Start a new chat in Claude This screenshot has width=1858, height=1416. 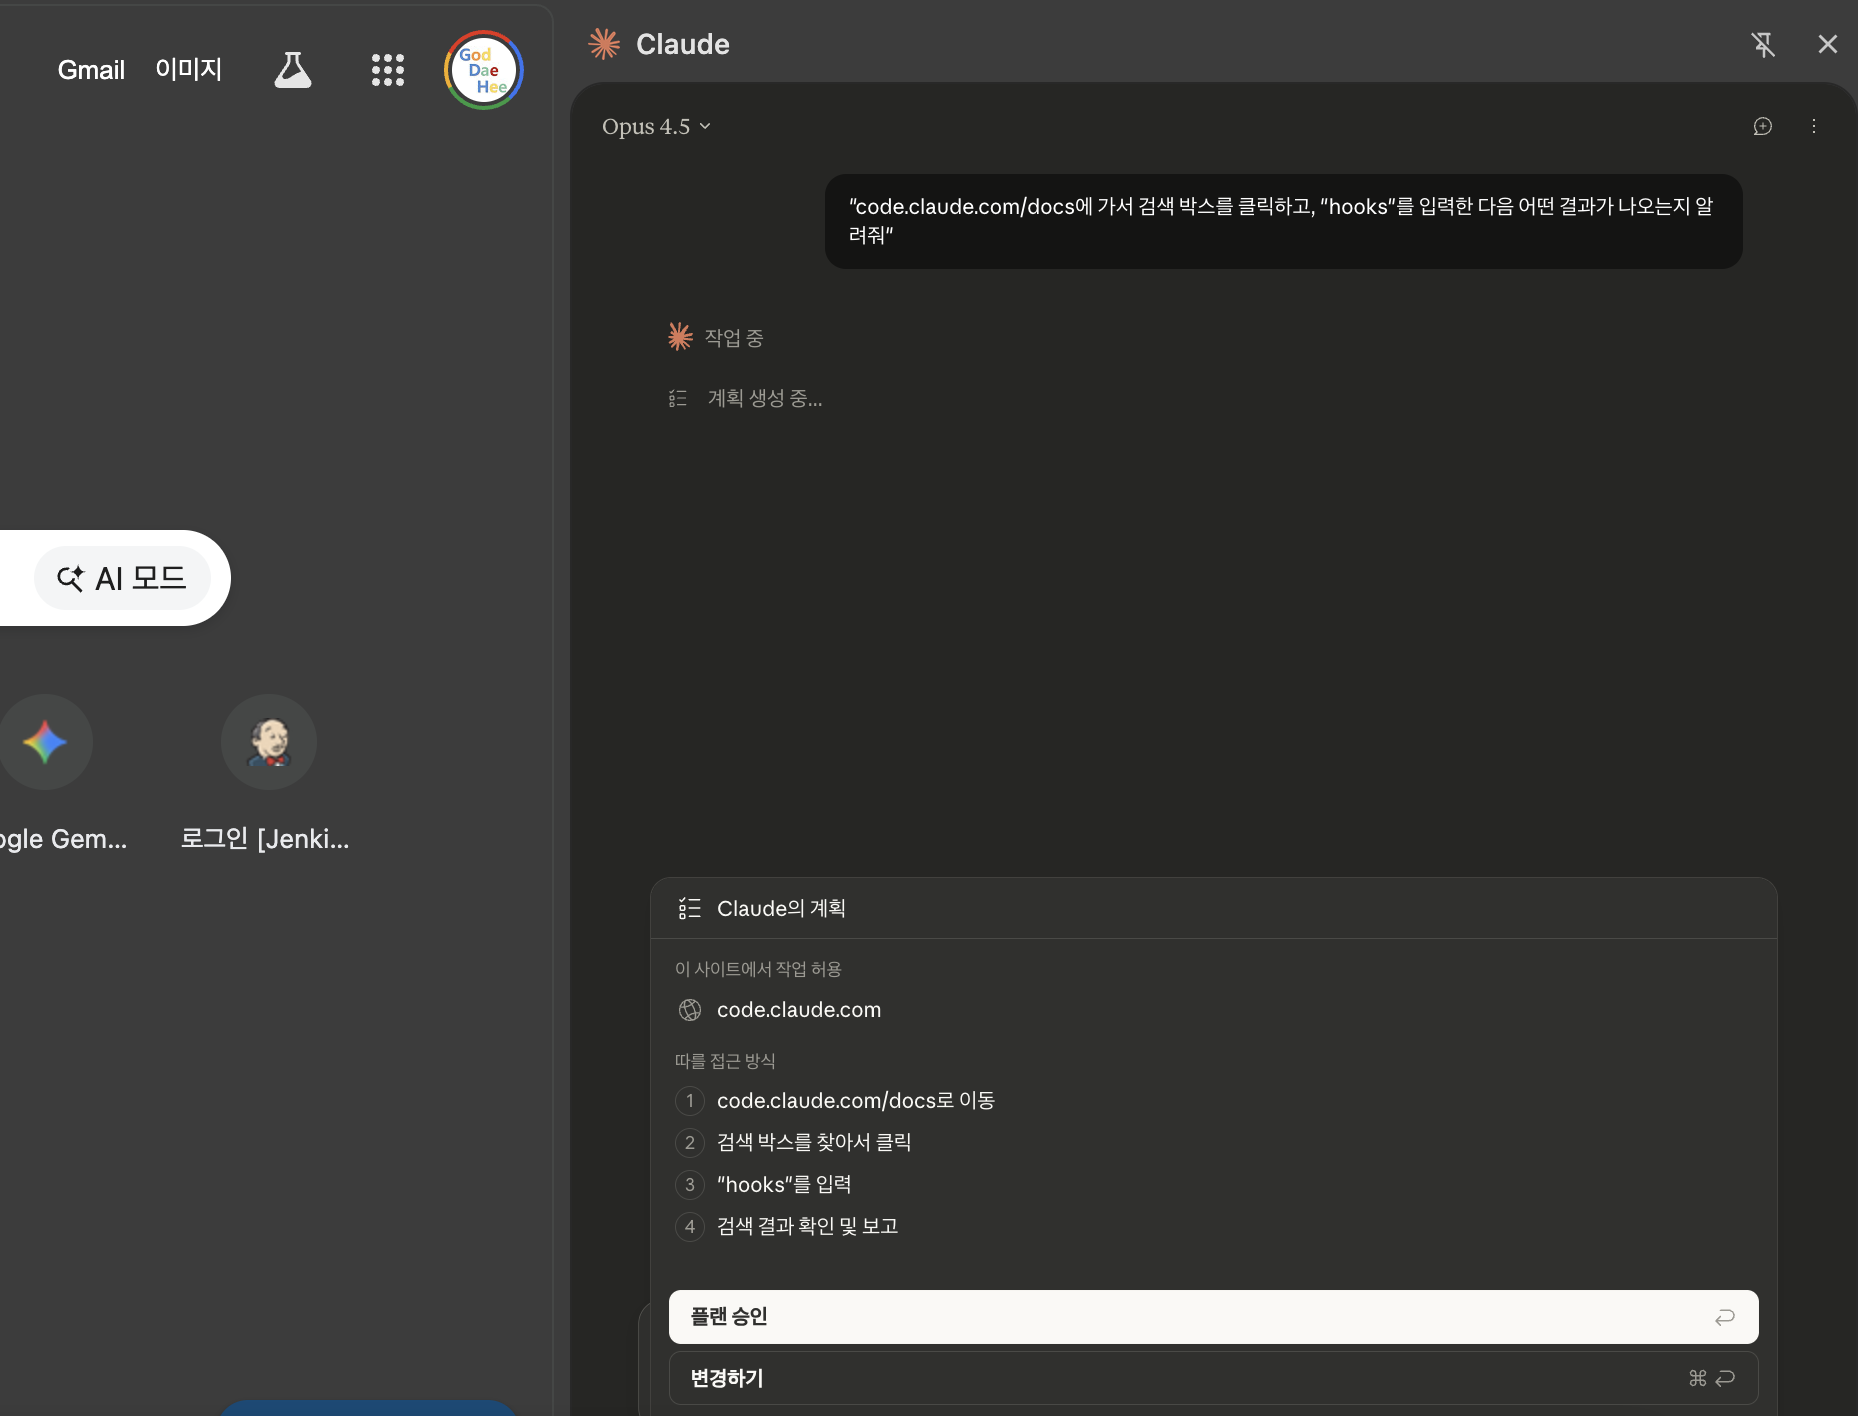(x=1763, y=126)
